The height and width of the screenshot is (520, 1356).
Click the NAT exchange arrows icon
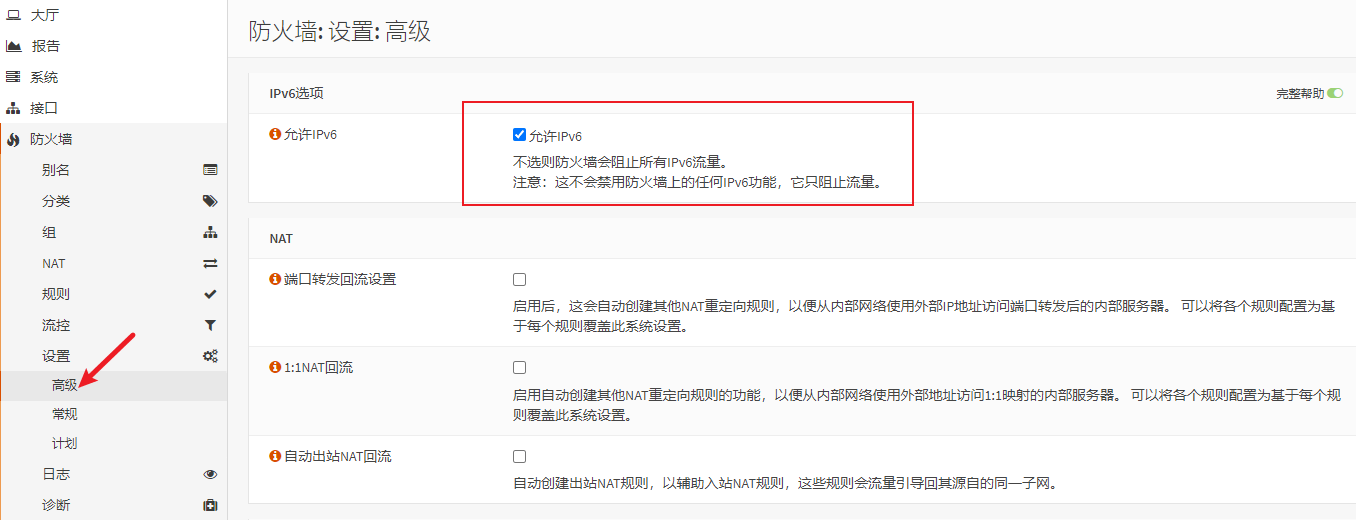point(210,264)
